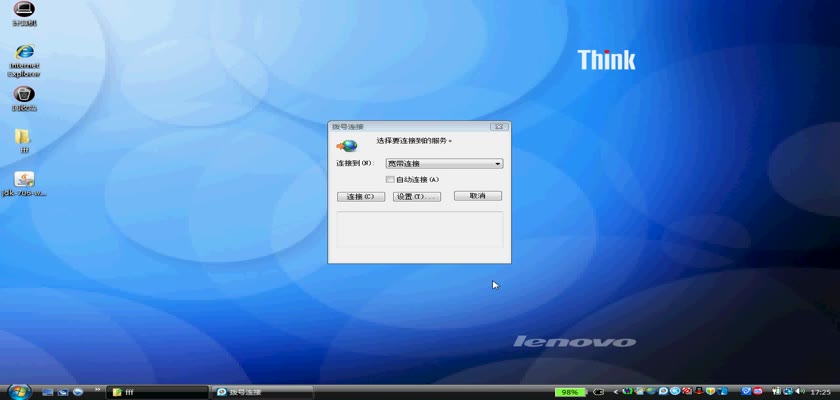Click the red top hat tray icon
The width and height of the screenshot is (840, 400).
tap(699, 392)
